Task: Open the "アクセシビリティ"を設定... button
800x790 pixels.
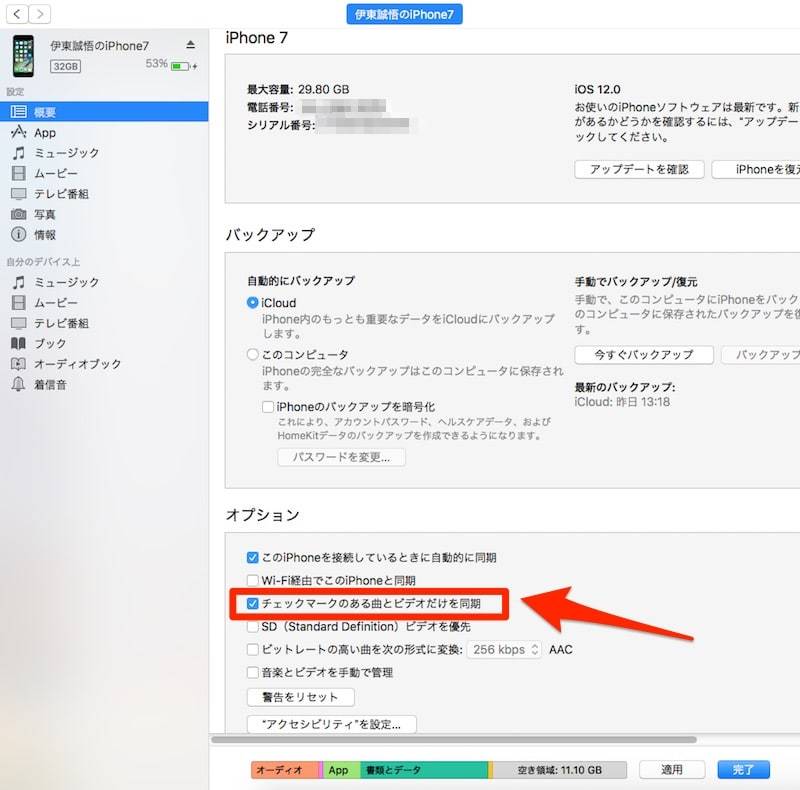Action: [x=332, y=724]
